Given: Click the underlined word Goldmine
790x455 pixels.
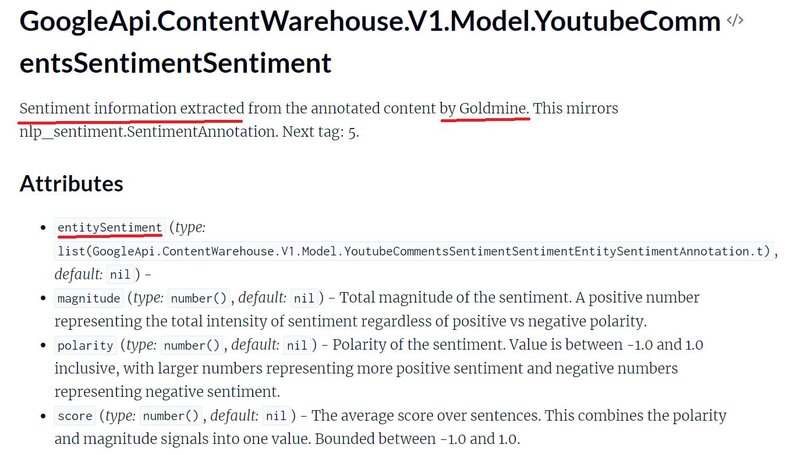Looking at the screenshot, I should tap(493, 108).
